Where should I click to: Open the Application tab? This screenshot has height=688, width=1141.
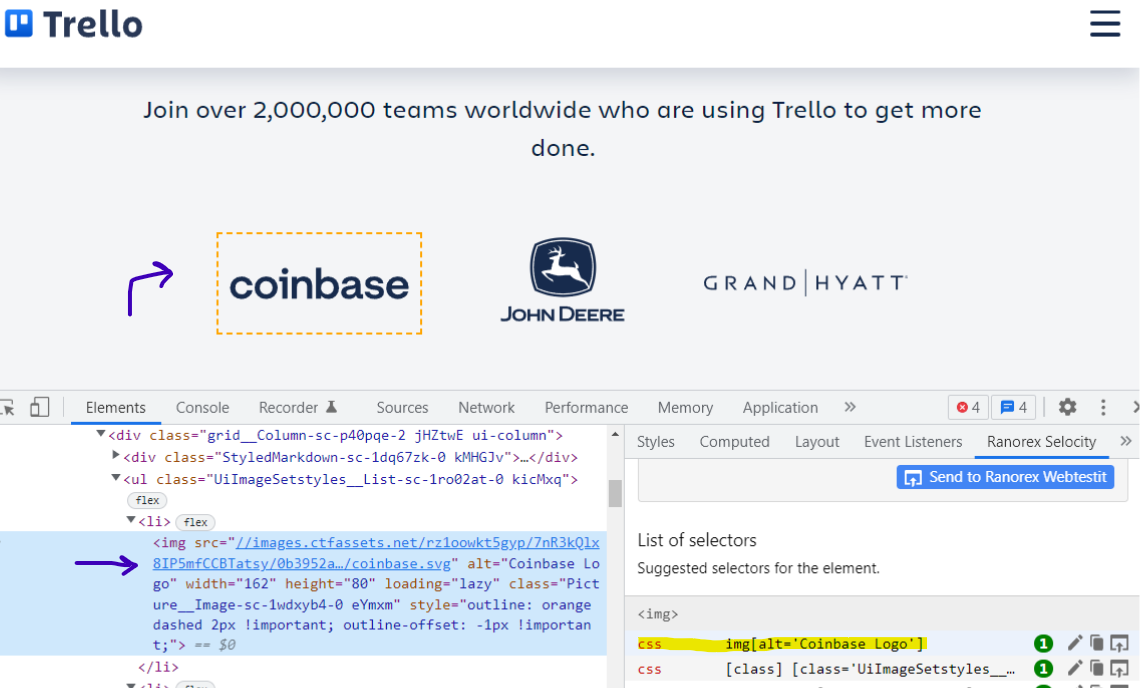pos(780,408)
